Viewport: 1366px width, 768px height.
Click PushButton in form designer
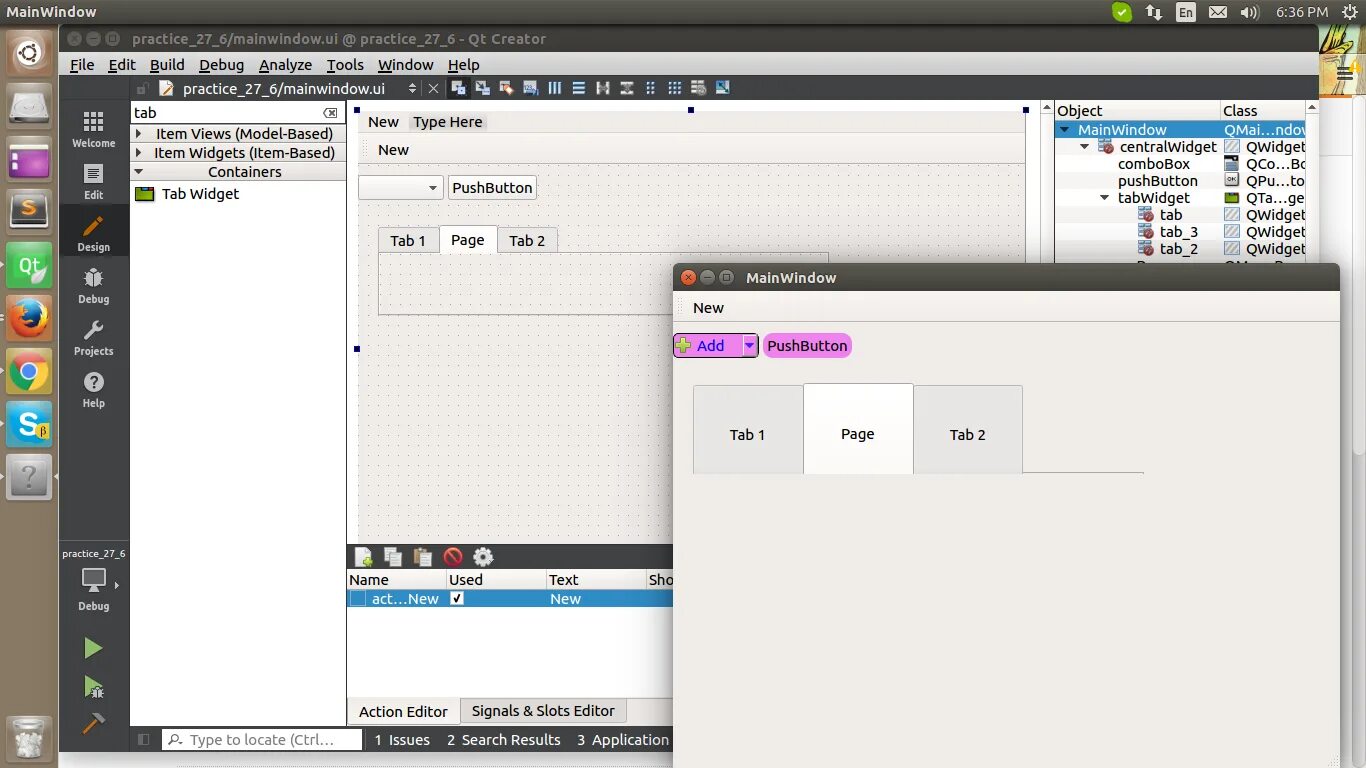[x=492, y=187]
